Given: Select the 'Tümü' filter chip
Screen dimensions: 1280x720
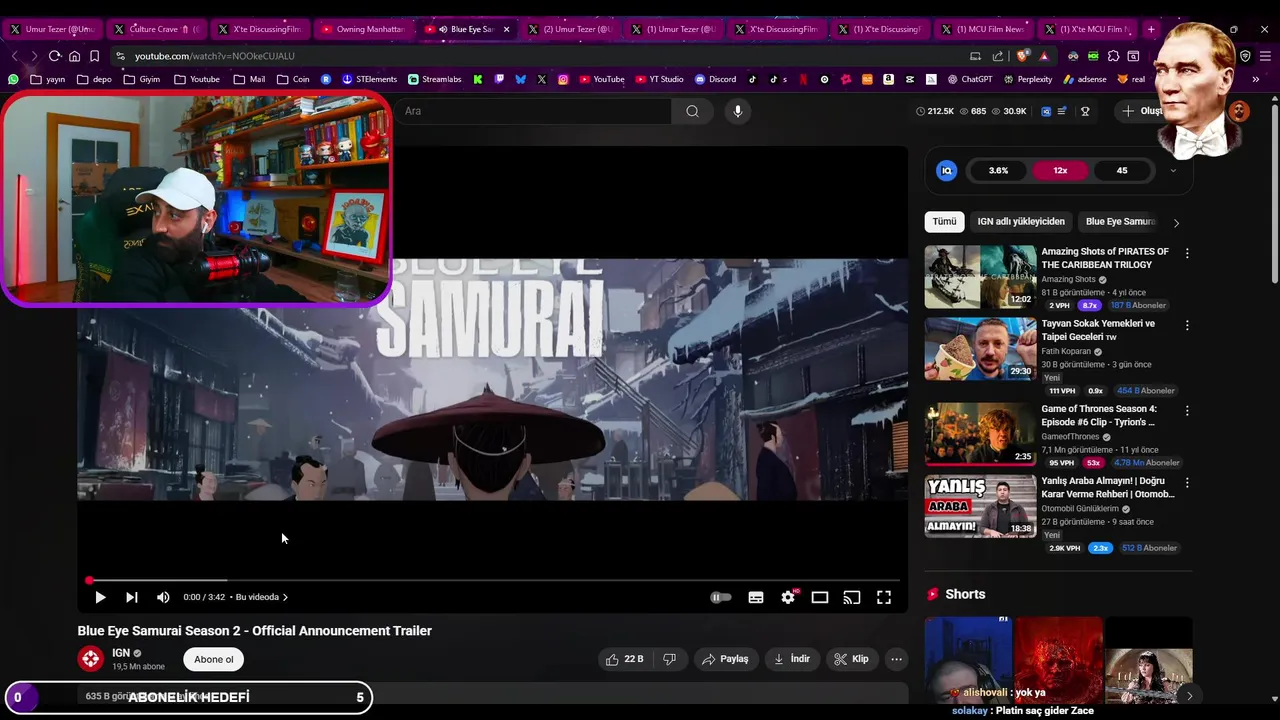Looking at the screenshot, I should 944,221.
